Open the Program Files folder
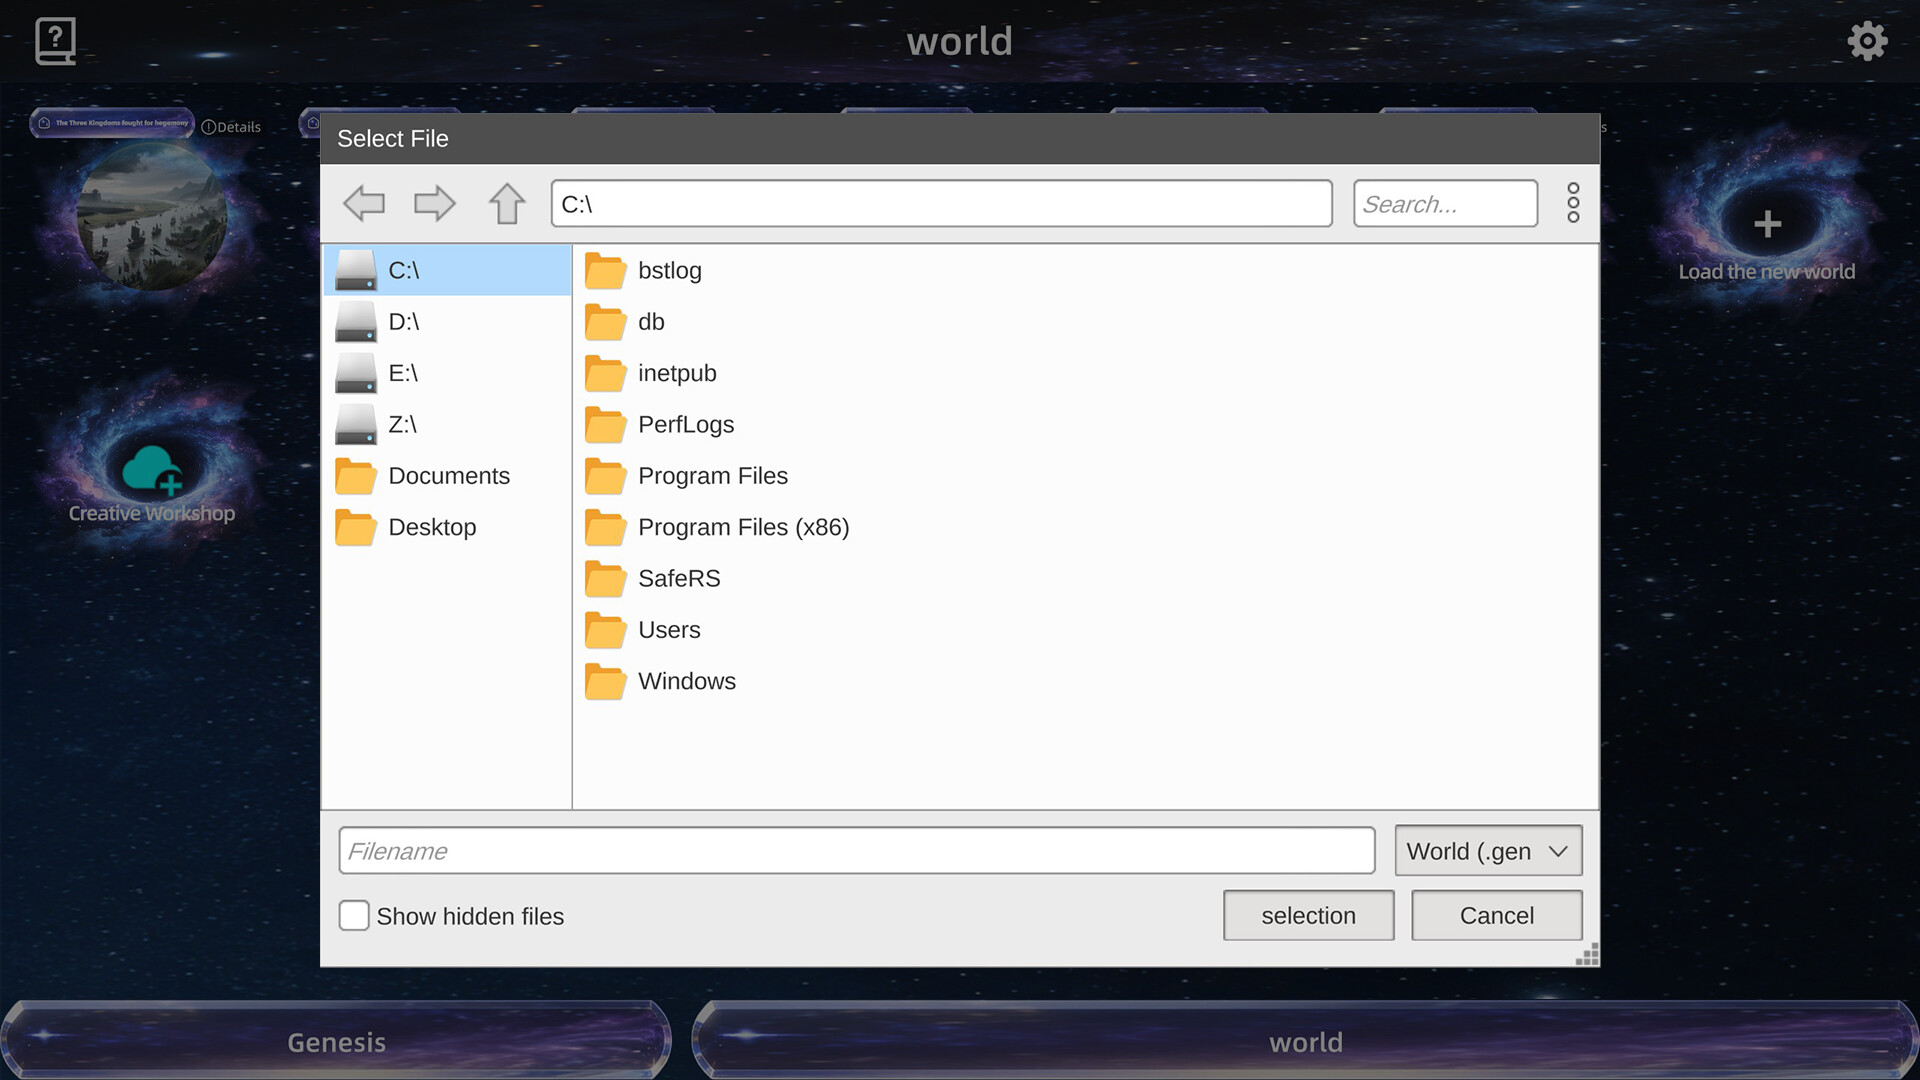1920x1080 pixels. (712, 475)
